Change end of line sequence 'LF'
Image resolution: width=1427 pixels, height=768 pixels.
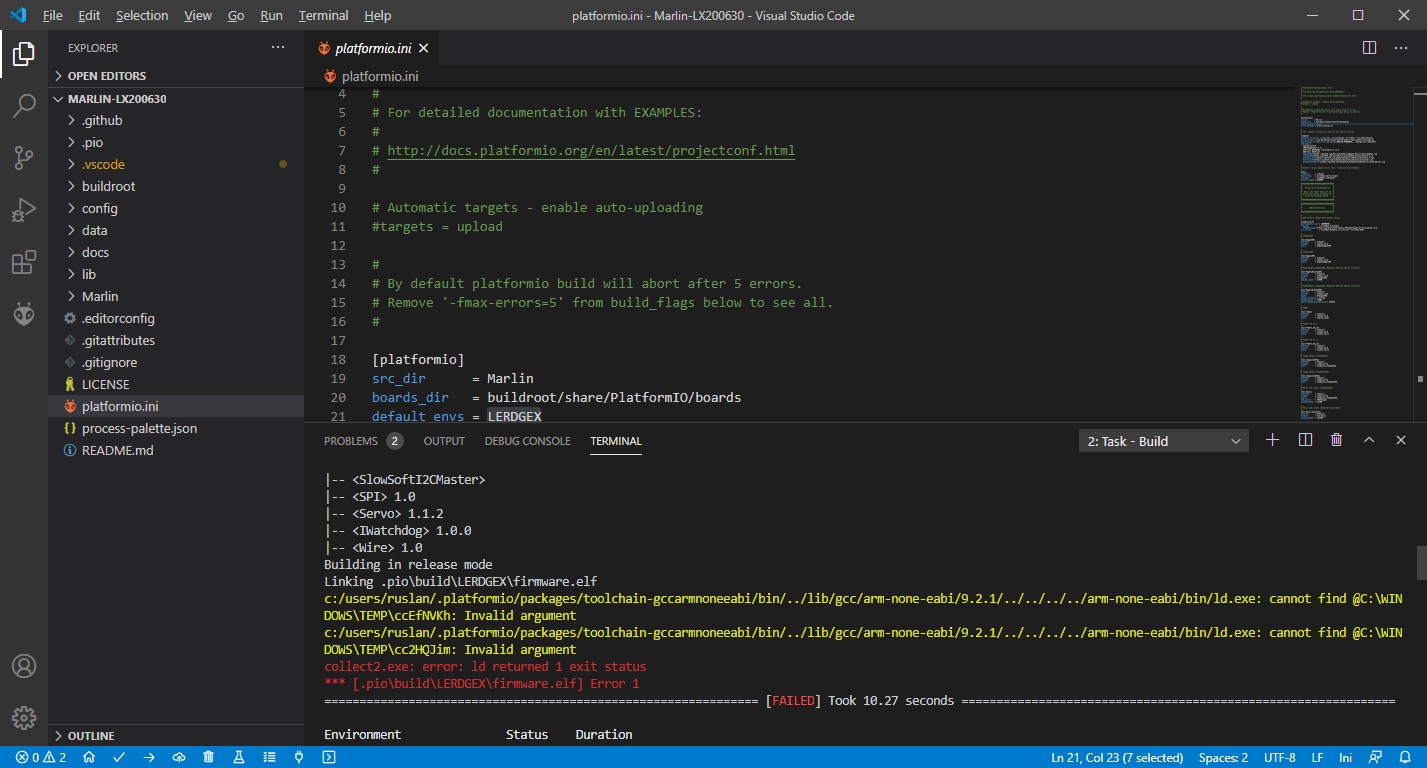click(x=1318, y=758)
